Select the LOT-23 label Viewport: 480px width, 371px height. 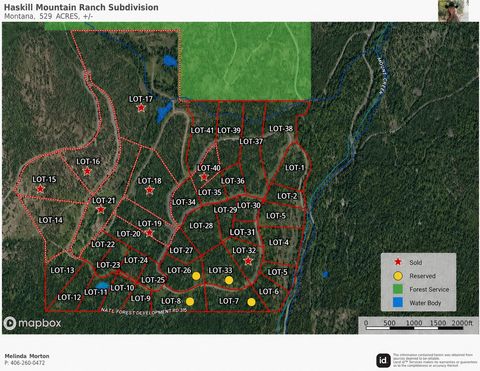[x=108, y=265]
